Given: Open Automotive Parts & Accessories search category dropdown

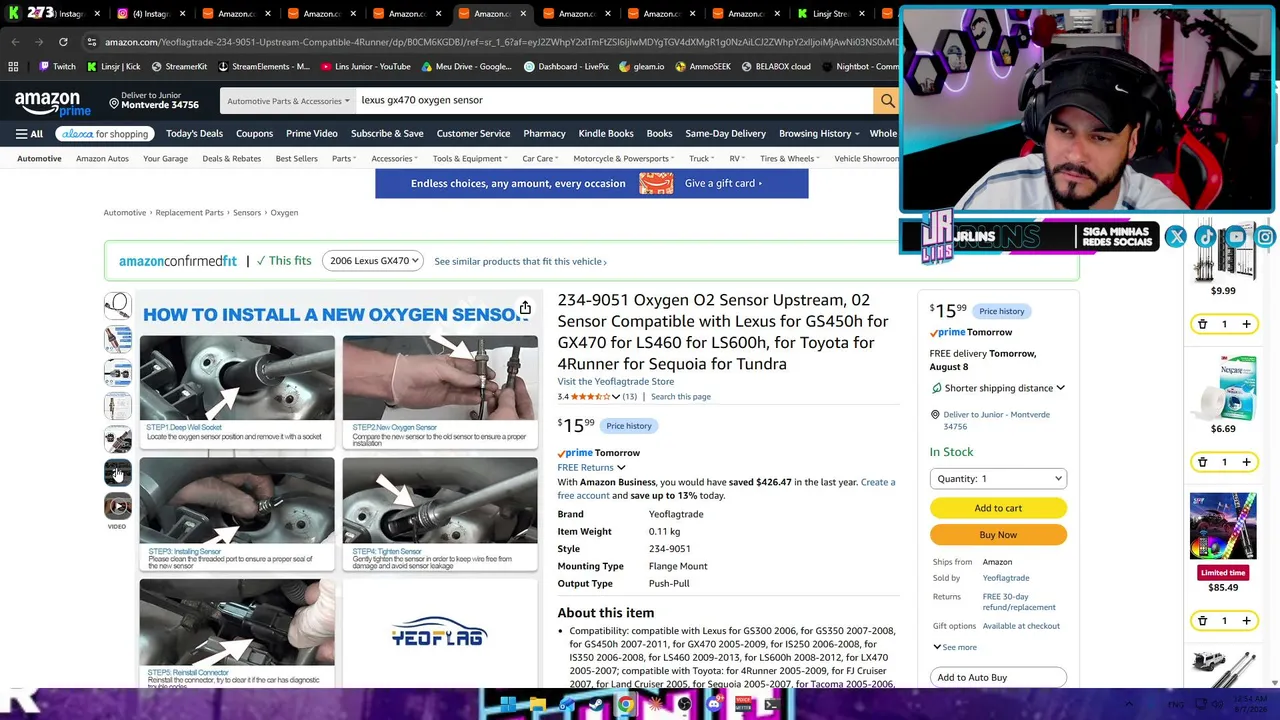Looking at the screenshot, I should 288,101.
